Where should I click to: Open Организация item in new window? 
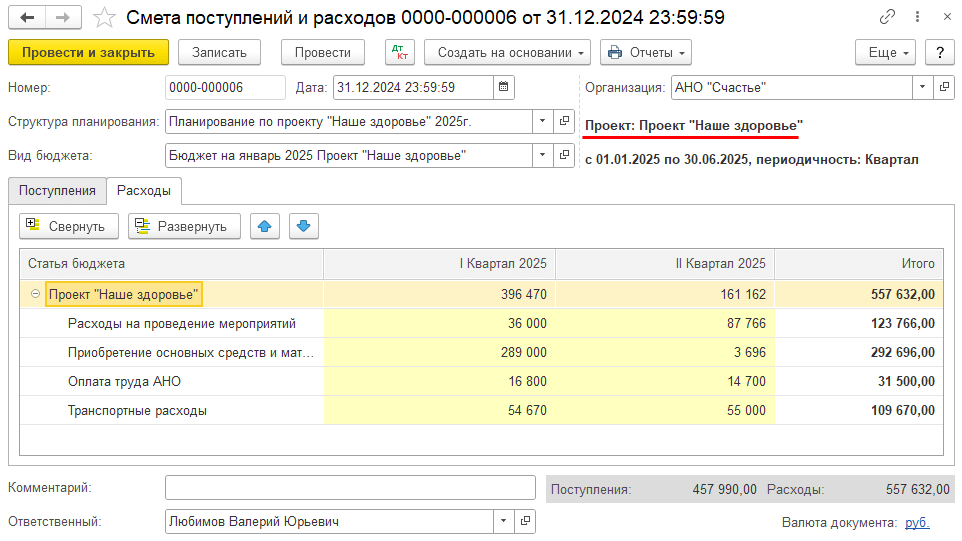click(944, 87)
